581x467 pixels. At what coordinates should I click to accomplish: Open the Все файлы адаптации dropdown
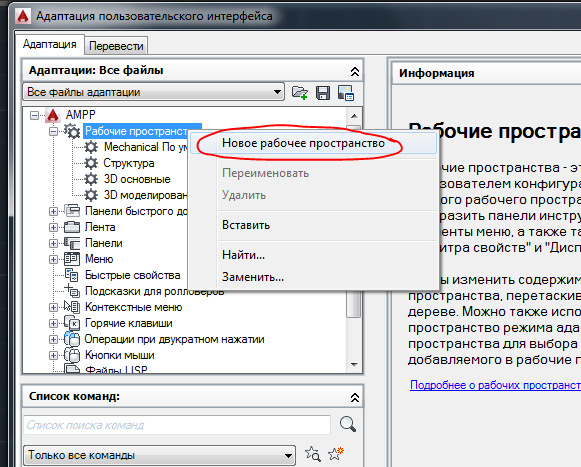pyautogui.click(x=153, y=92)
